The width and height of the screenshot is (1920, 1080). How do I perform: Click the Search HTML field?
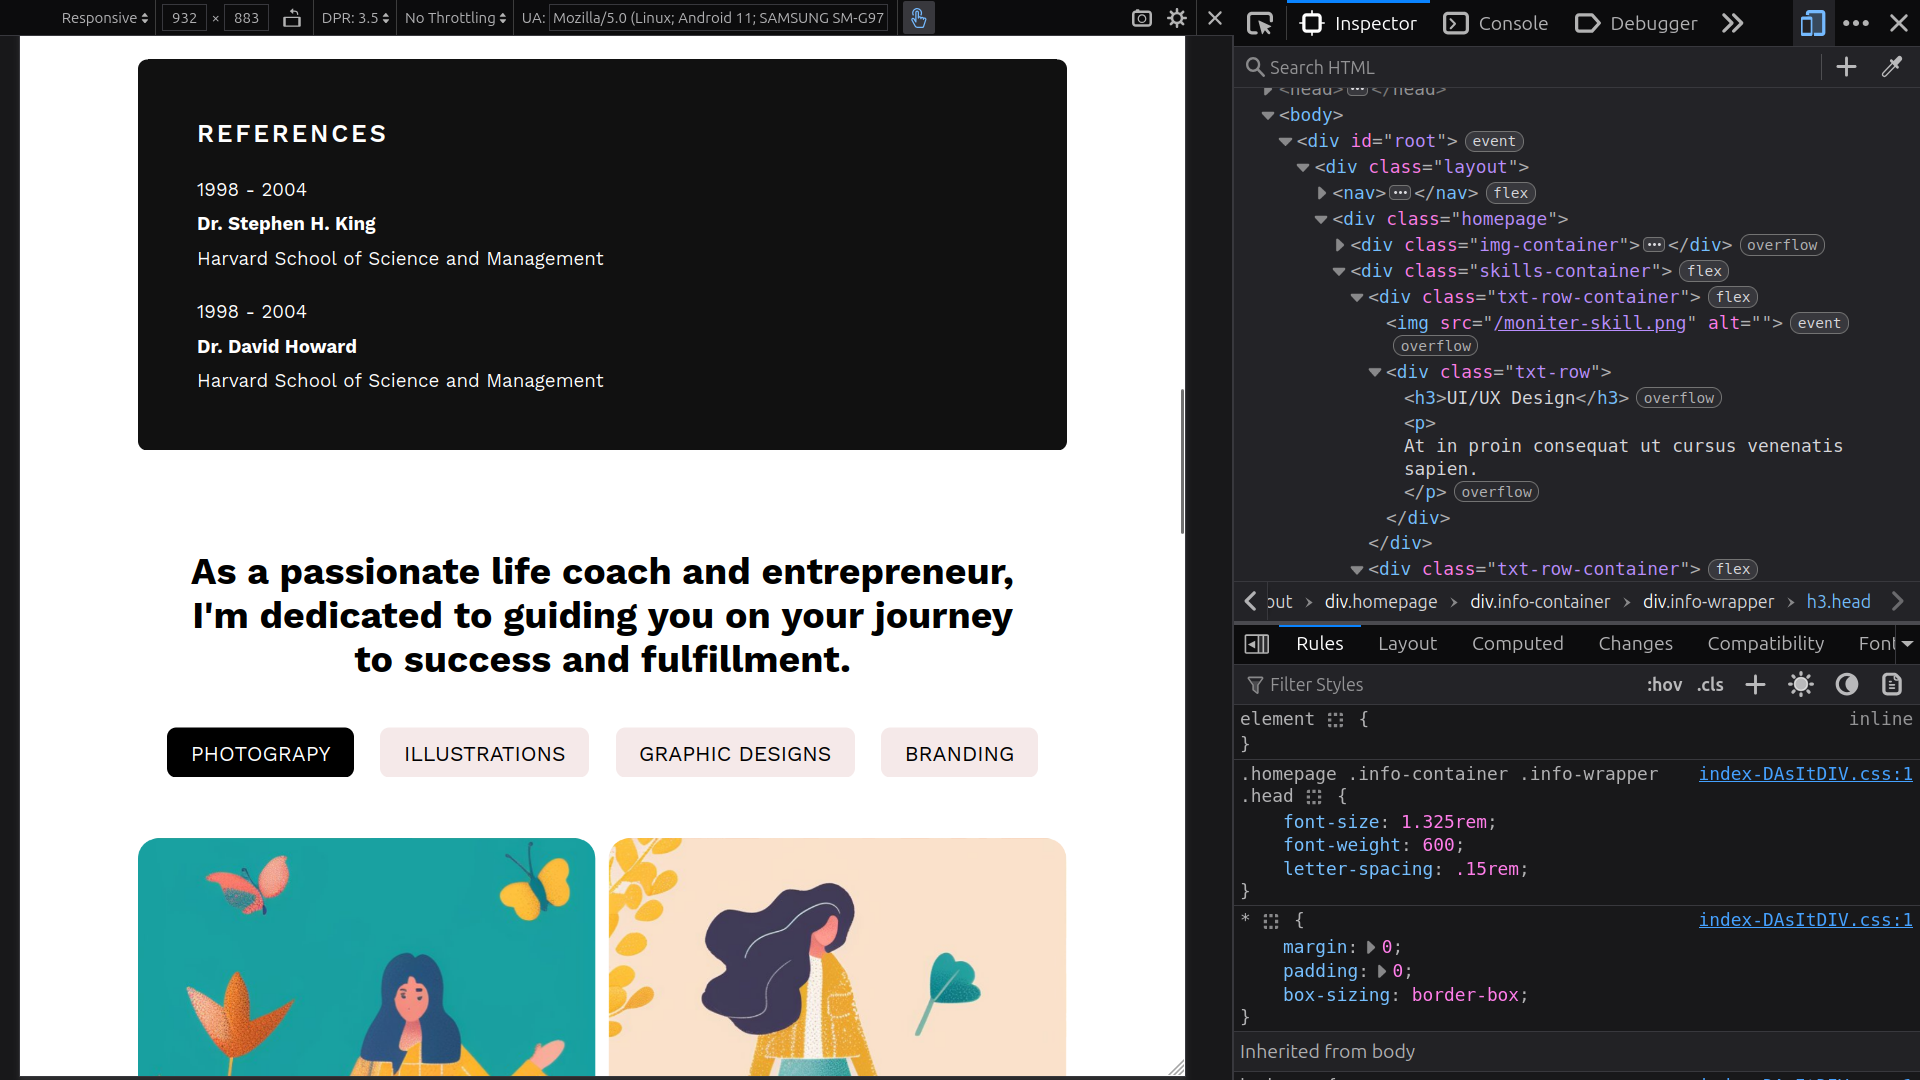(1530, 67)
